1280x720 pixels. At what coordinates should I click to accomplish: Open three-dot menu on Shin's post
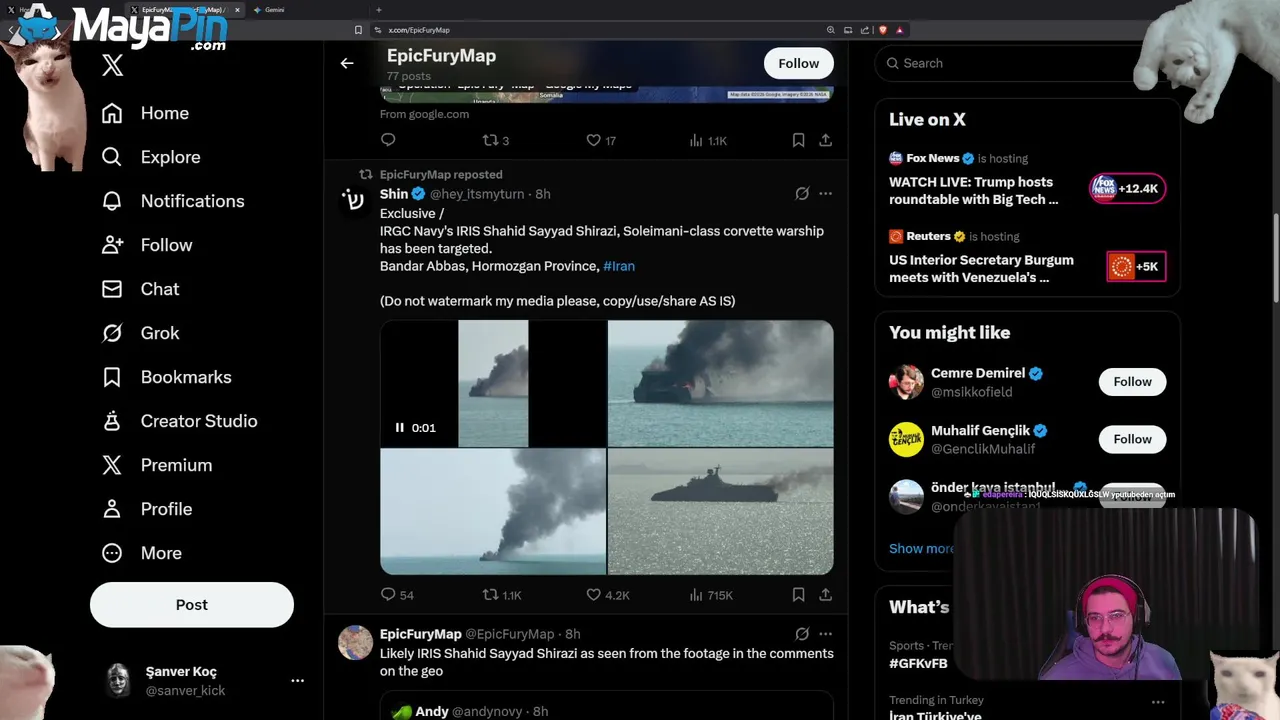pyautogui.click(x=825, y=194)
